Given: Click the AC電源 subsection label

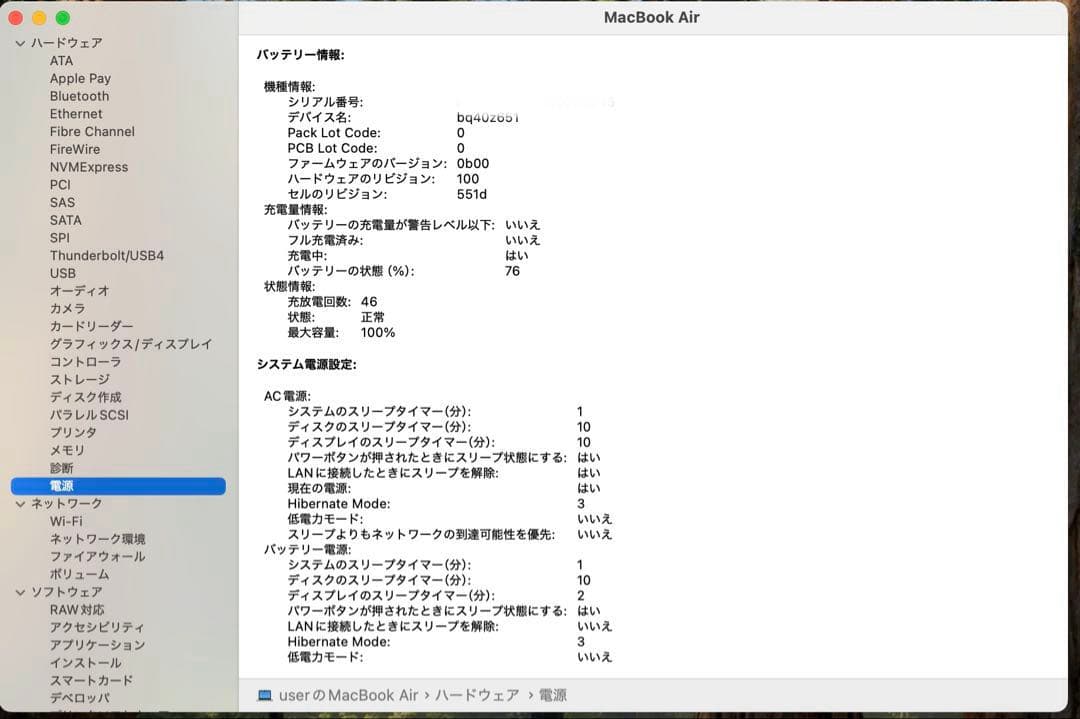Looking at the screenshot, I should pyautogui.click(x=287, y=396).
